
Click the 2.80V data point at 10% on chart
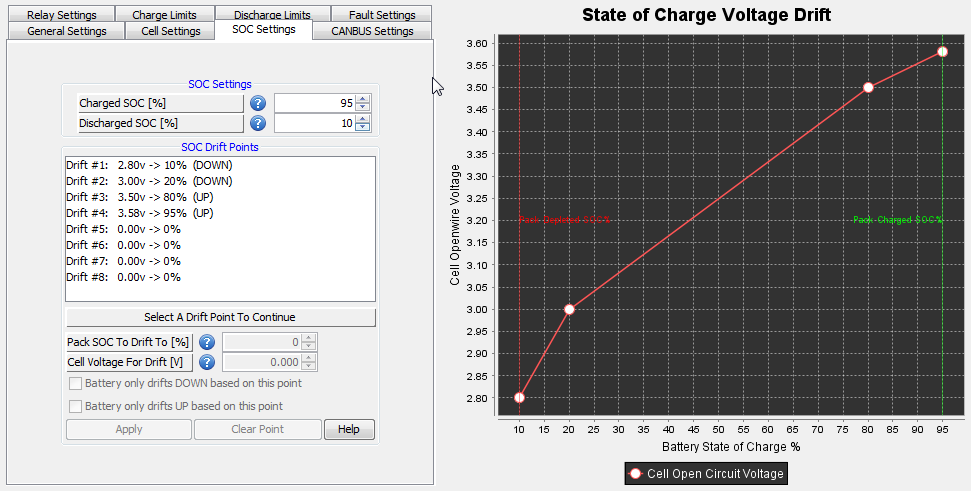click(x=520, y=398)
